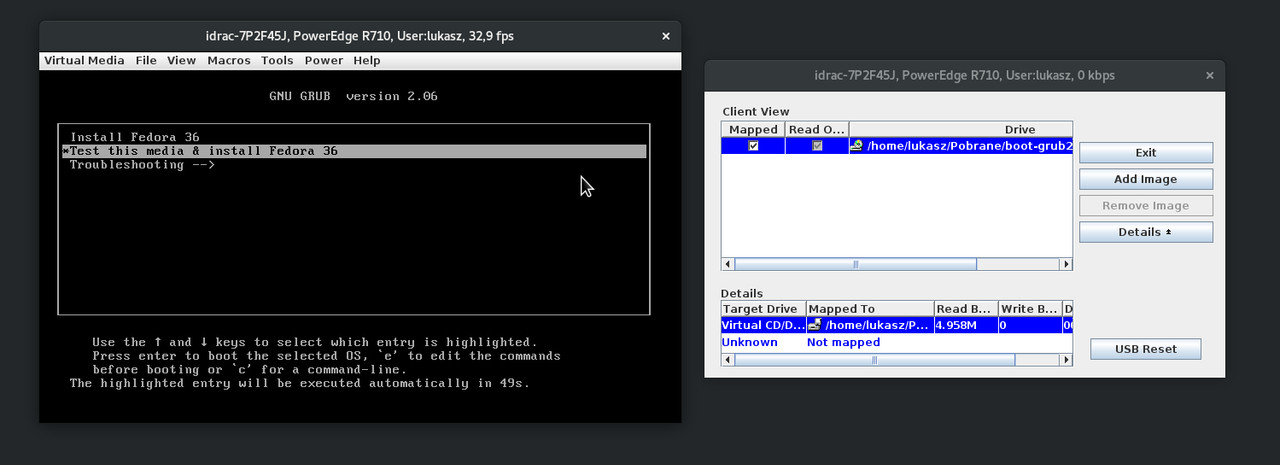Open the File menu in the iDRAC console
Image resolution: width=1280 pixels, height=465 pixels.
[146, 60]
